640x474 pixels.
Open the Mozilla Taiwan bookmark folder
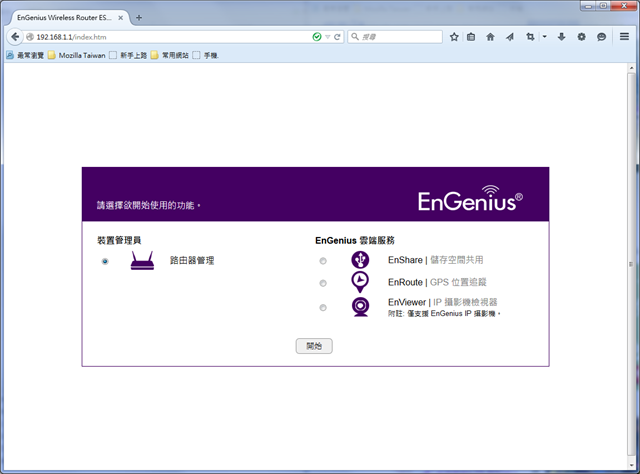click(x=77, y=55)
